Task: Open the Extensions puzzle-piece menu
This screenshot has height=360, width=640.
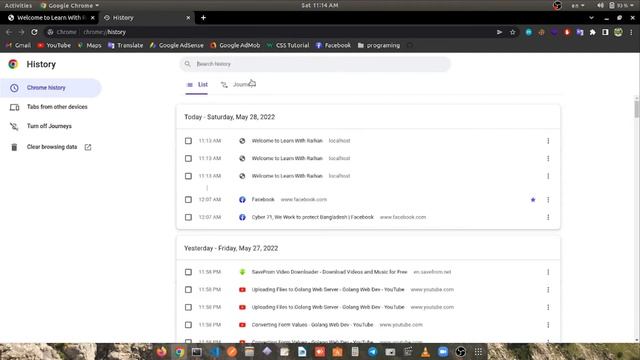Action: (x=593, y=32)
